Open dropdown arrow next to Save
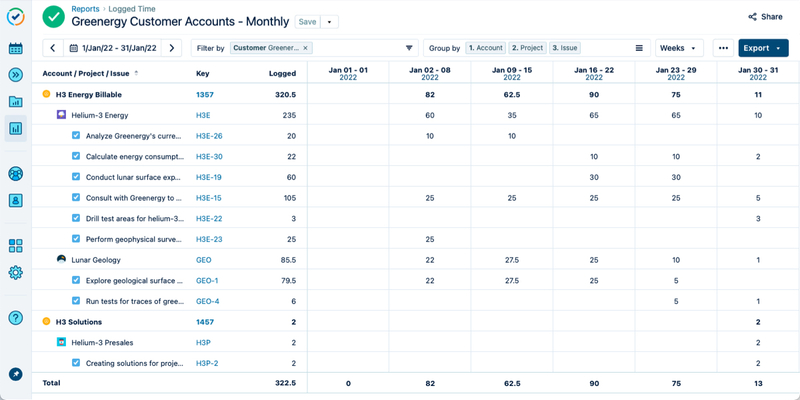This screenshot has width=800, height=400. [331, 22]
